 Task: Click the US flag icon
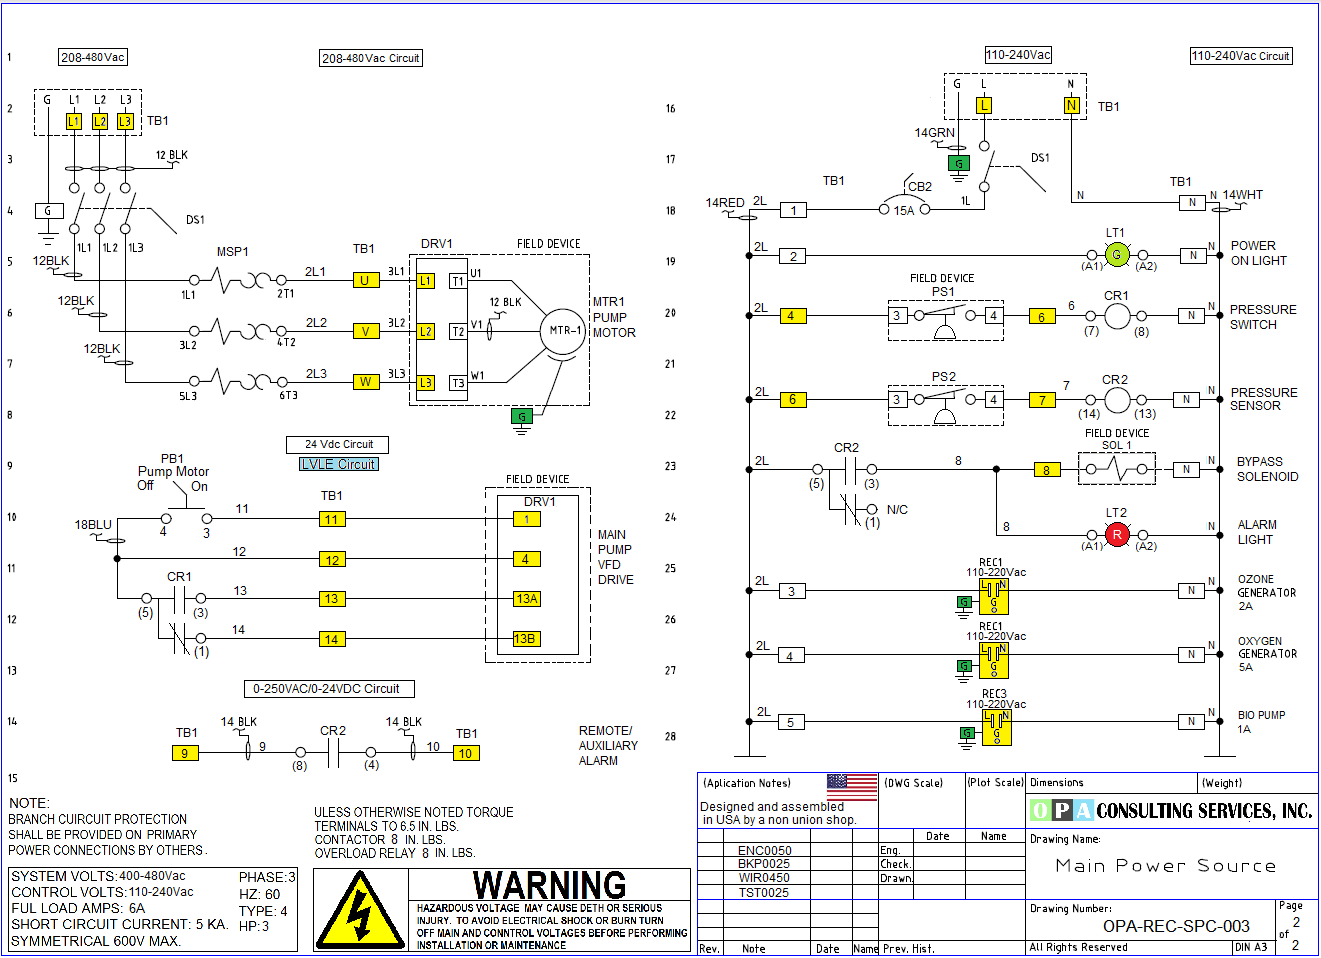pos(851,786)
